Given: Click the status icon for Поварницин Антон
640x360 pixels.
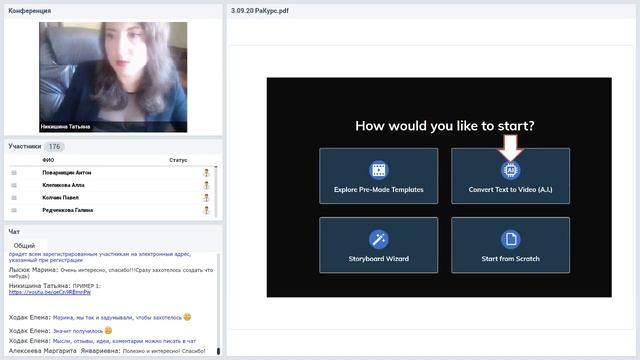Looking at the screenshot, I should [206, 173].
